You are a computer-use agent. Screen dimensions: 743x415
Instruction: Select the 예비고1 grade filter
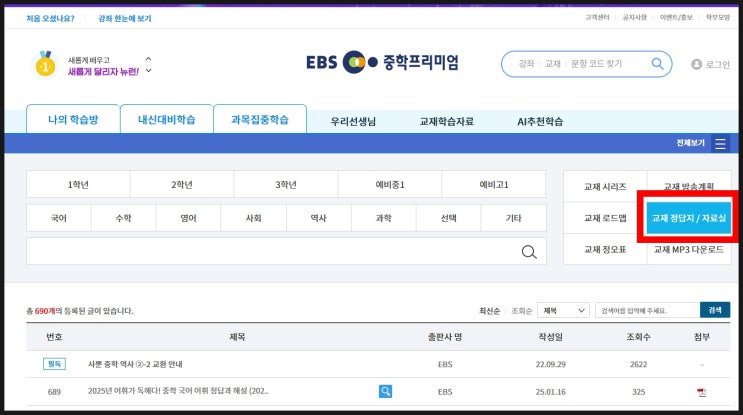point(494,184)
